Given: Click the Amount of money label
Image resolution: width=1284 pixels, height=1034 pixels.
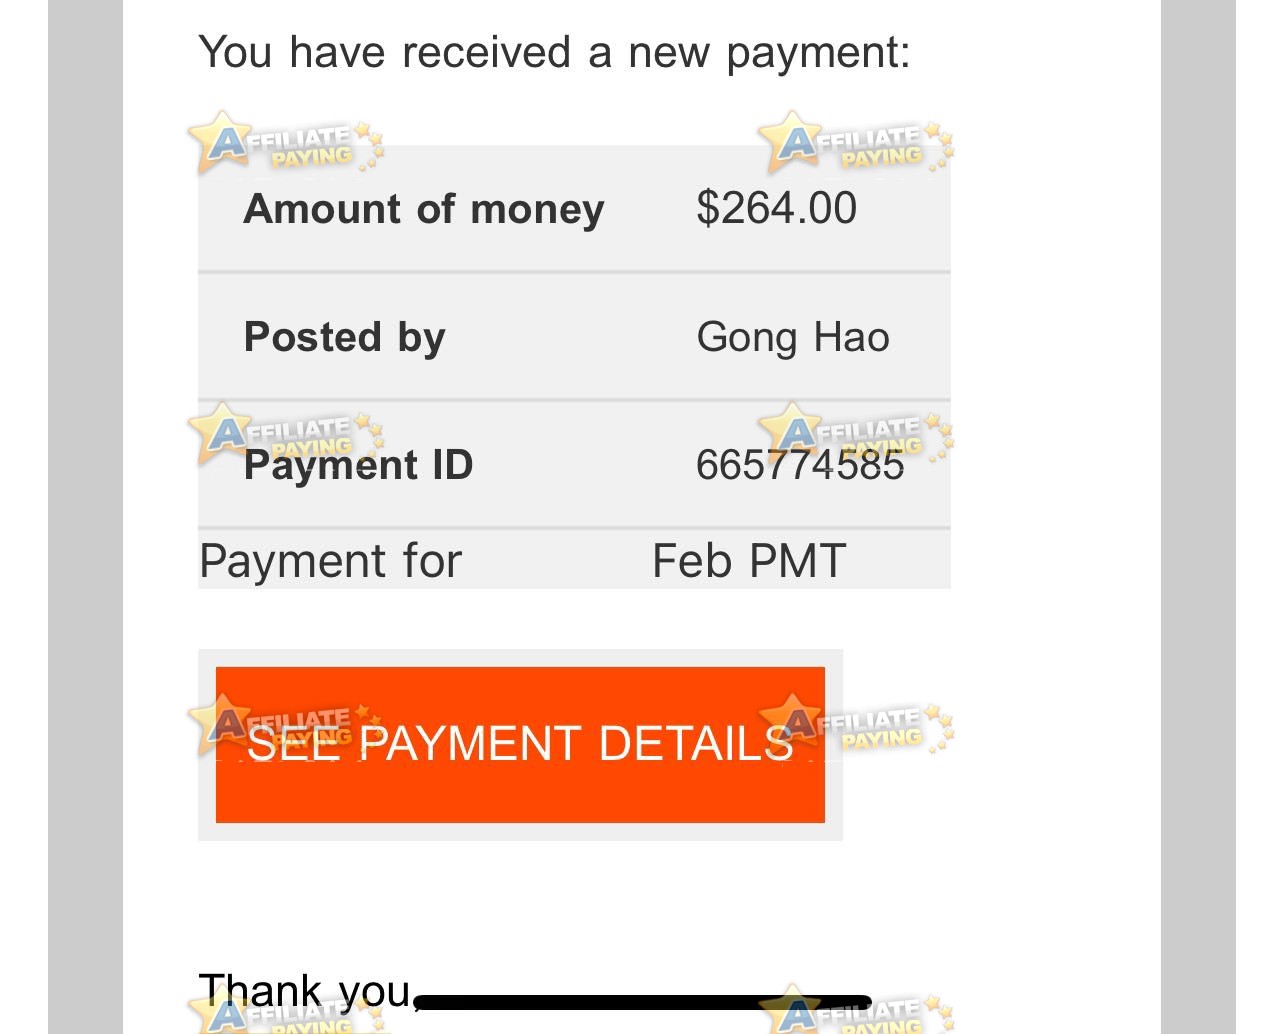Looking at the screenshot, I should click(x=424, y=209).
